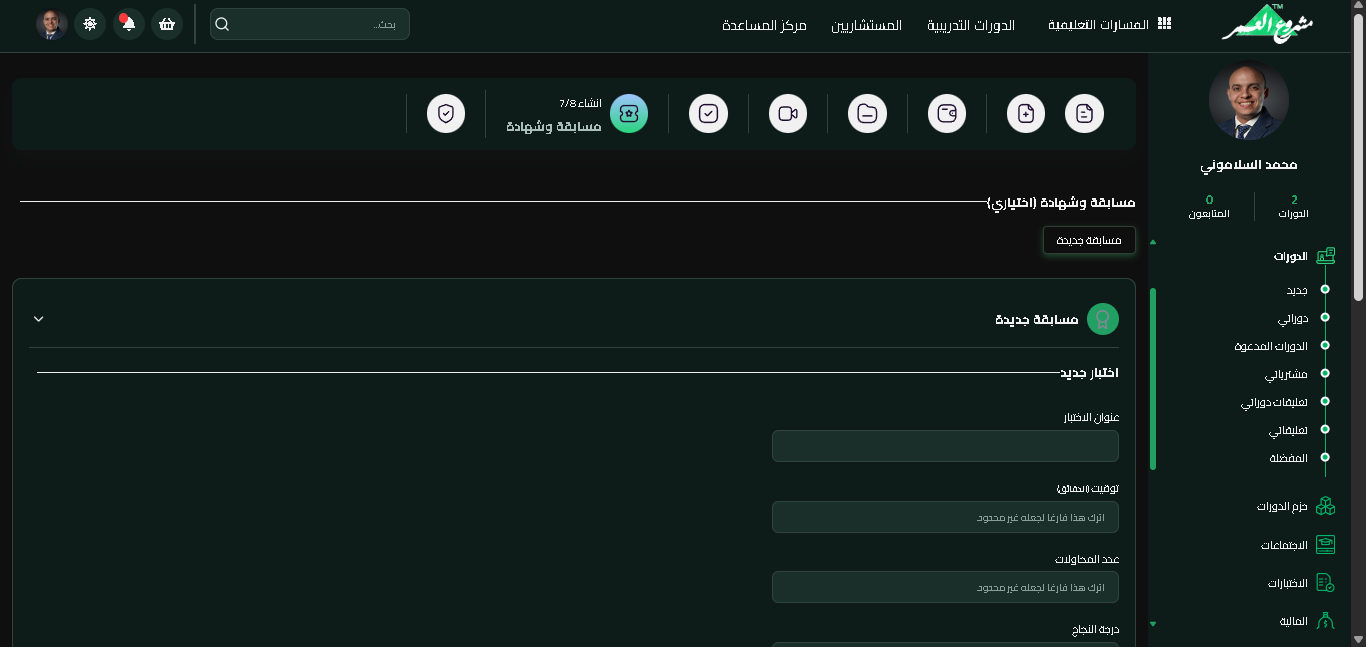Open مركز المساعدة in top navigation
Image resolution: width=1366 pixels, height=647 pixels.
click(764, 24)
